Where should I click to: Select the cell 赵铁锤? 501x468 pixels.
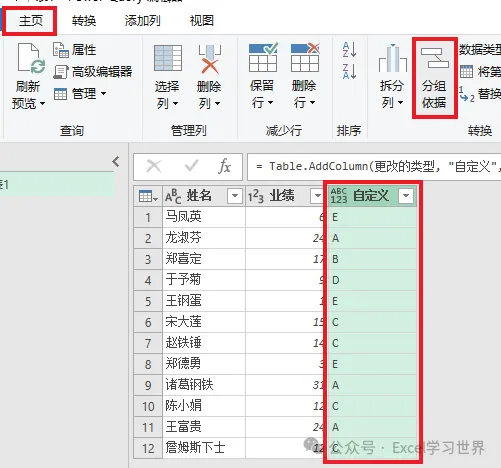204,343
